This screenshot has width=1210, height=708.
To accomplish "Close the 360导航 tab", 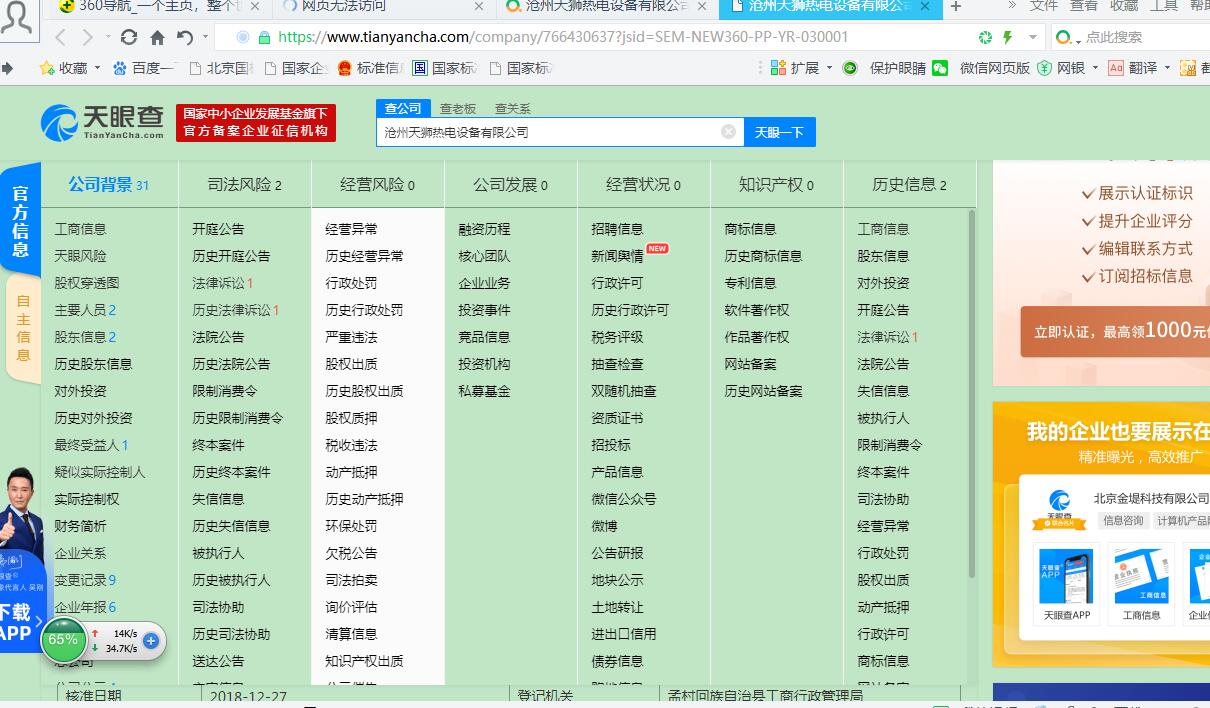I will tap(254, 7).
